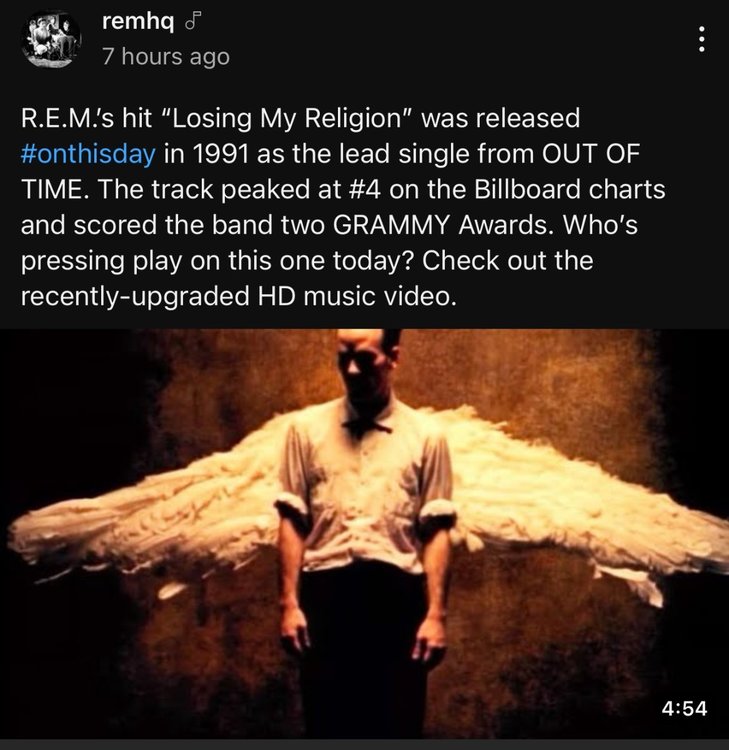Tap the bow tie on the man in video
The image size is (729, 750).
pos(366,425)
